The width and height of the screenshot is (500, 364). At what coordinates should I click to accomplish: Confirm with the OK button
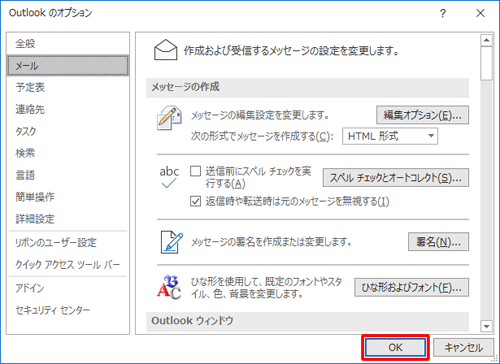tap(395, 348)
